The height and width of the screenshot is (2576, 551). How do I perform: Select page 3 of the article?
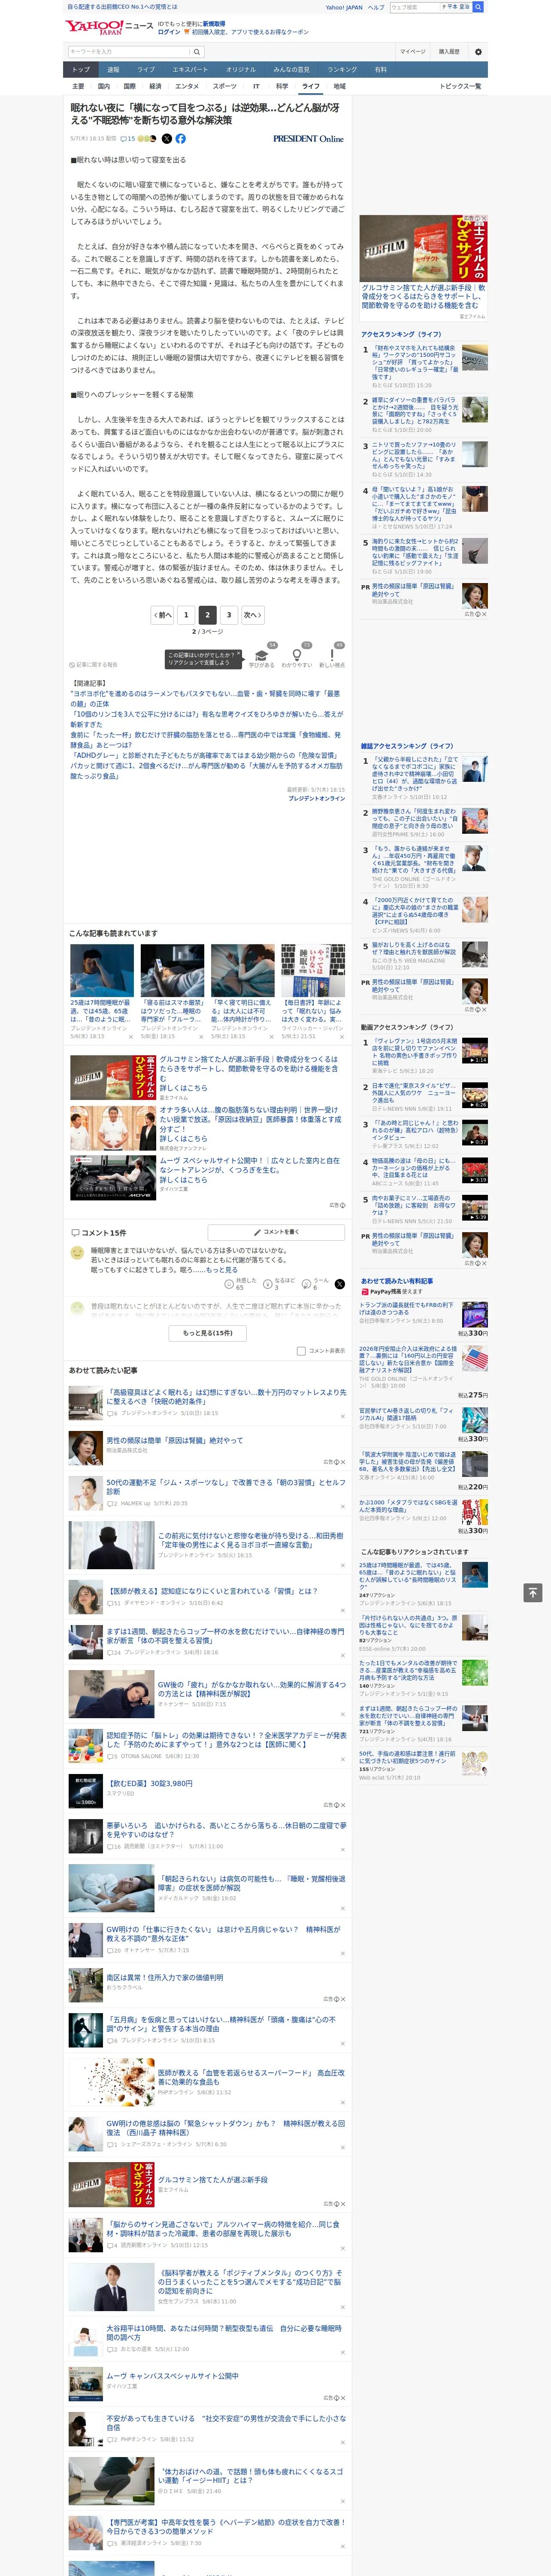click(229, 615)
